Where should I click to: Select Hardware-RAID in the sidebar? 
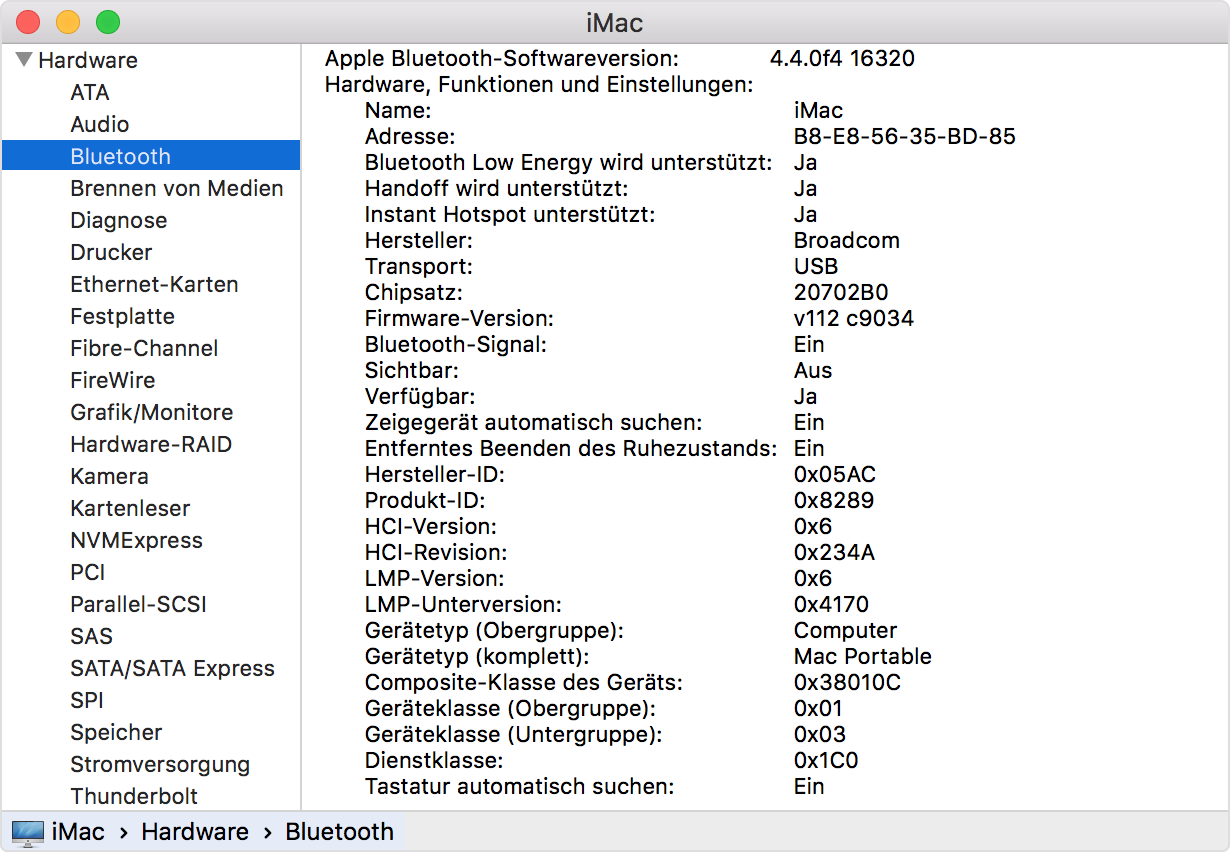tap(150, 444)
